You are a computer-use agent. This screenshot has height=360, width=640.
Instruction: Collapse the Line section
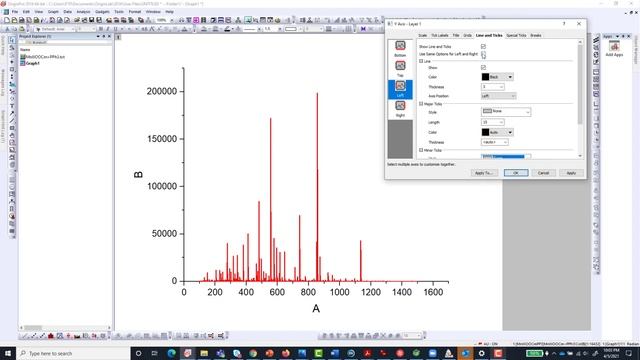pos(421,61)
